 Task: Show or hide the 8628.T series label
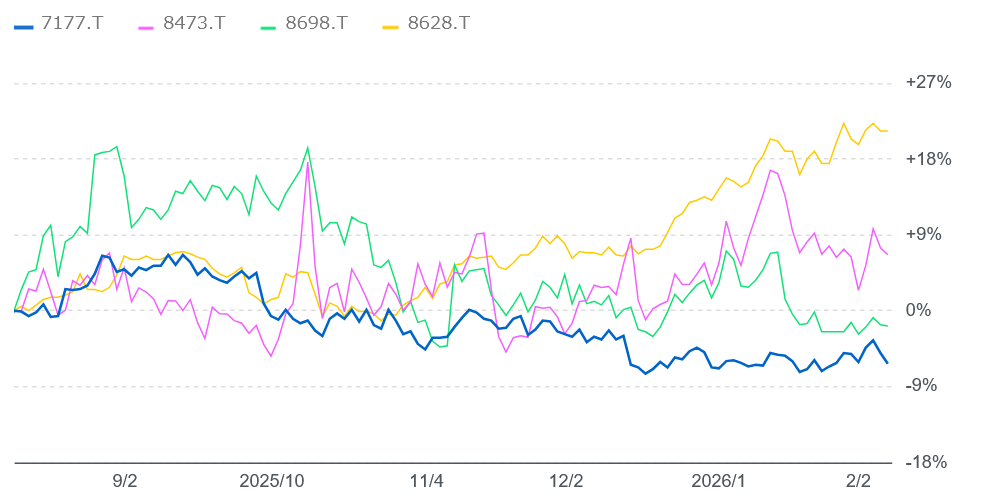coord(439,24)
